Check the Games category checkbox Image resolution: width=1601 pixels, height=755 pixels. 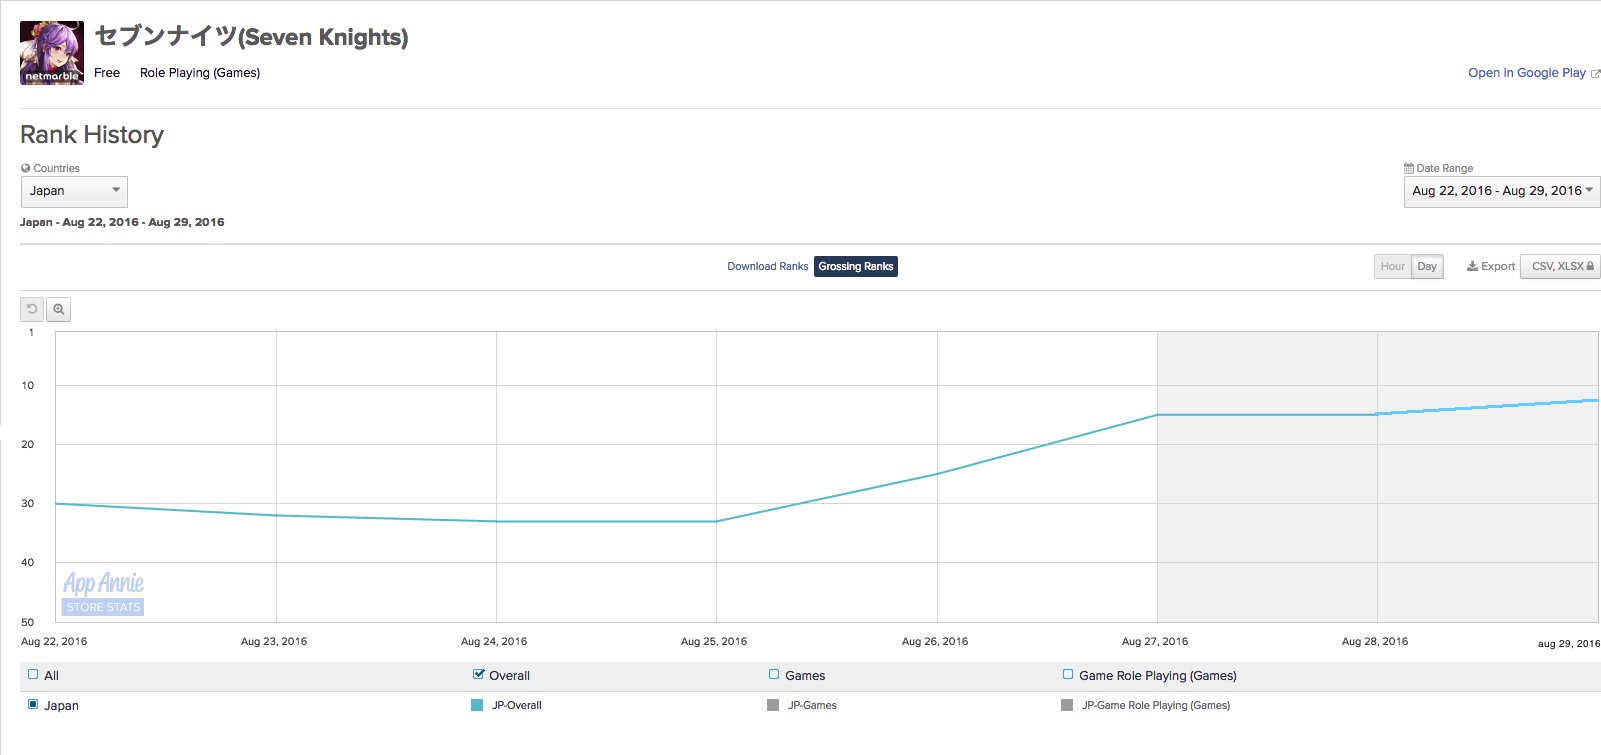click(774, 675)
